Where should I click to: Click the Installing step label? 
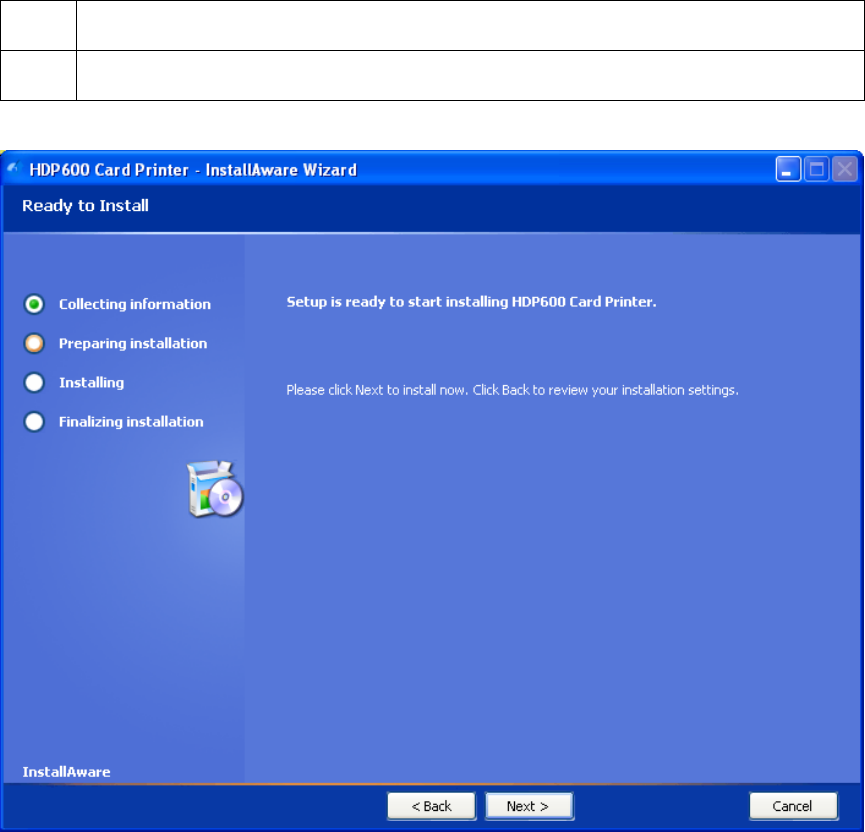pos(92,382)
